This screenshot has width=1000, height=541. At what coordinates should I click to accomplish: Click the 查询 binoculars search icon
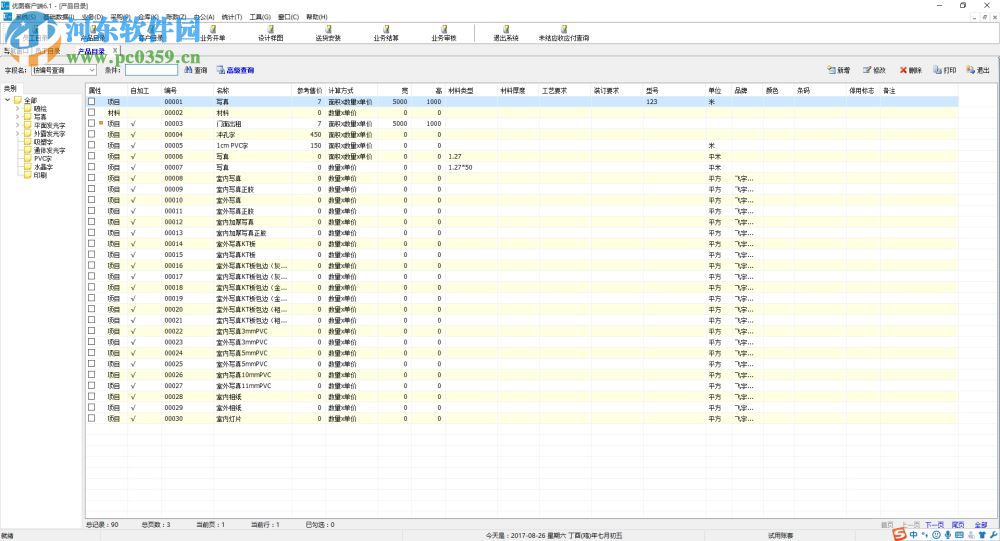[x=188, y=70]
